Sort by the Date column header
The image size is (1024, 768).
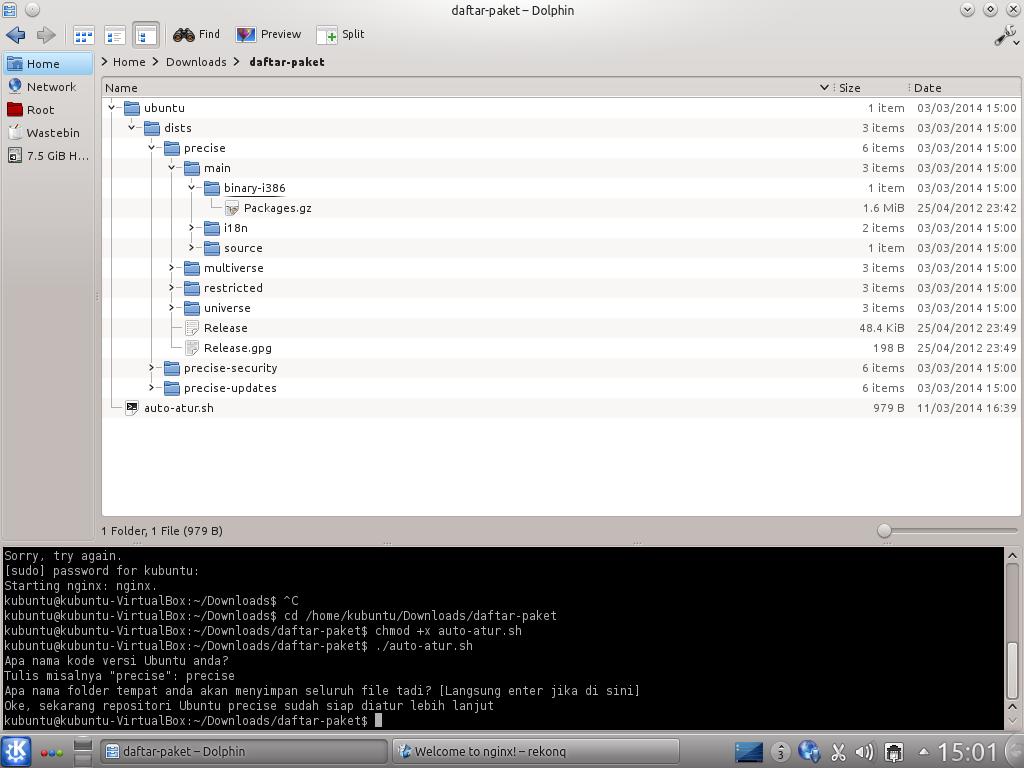tap(965, 88)
